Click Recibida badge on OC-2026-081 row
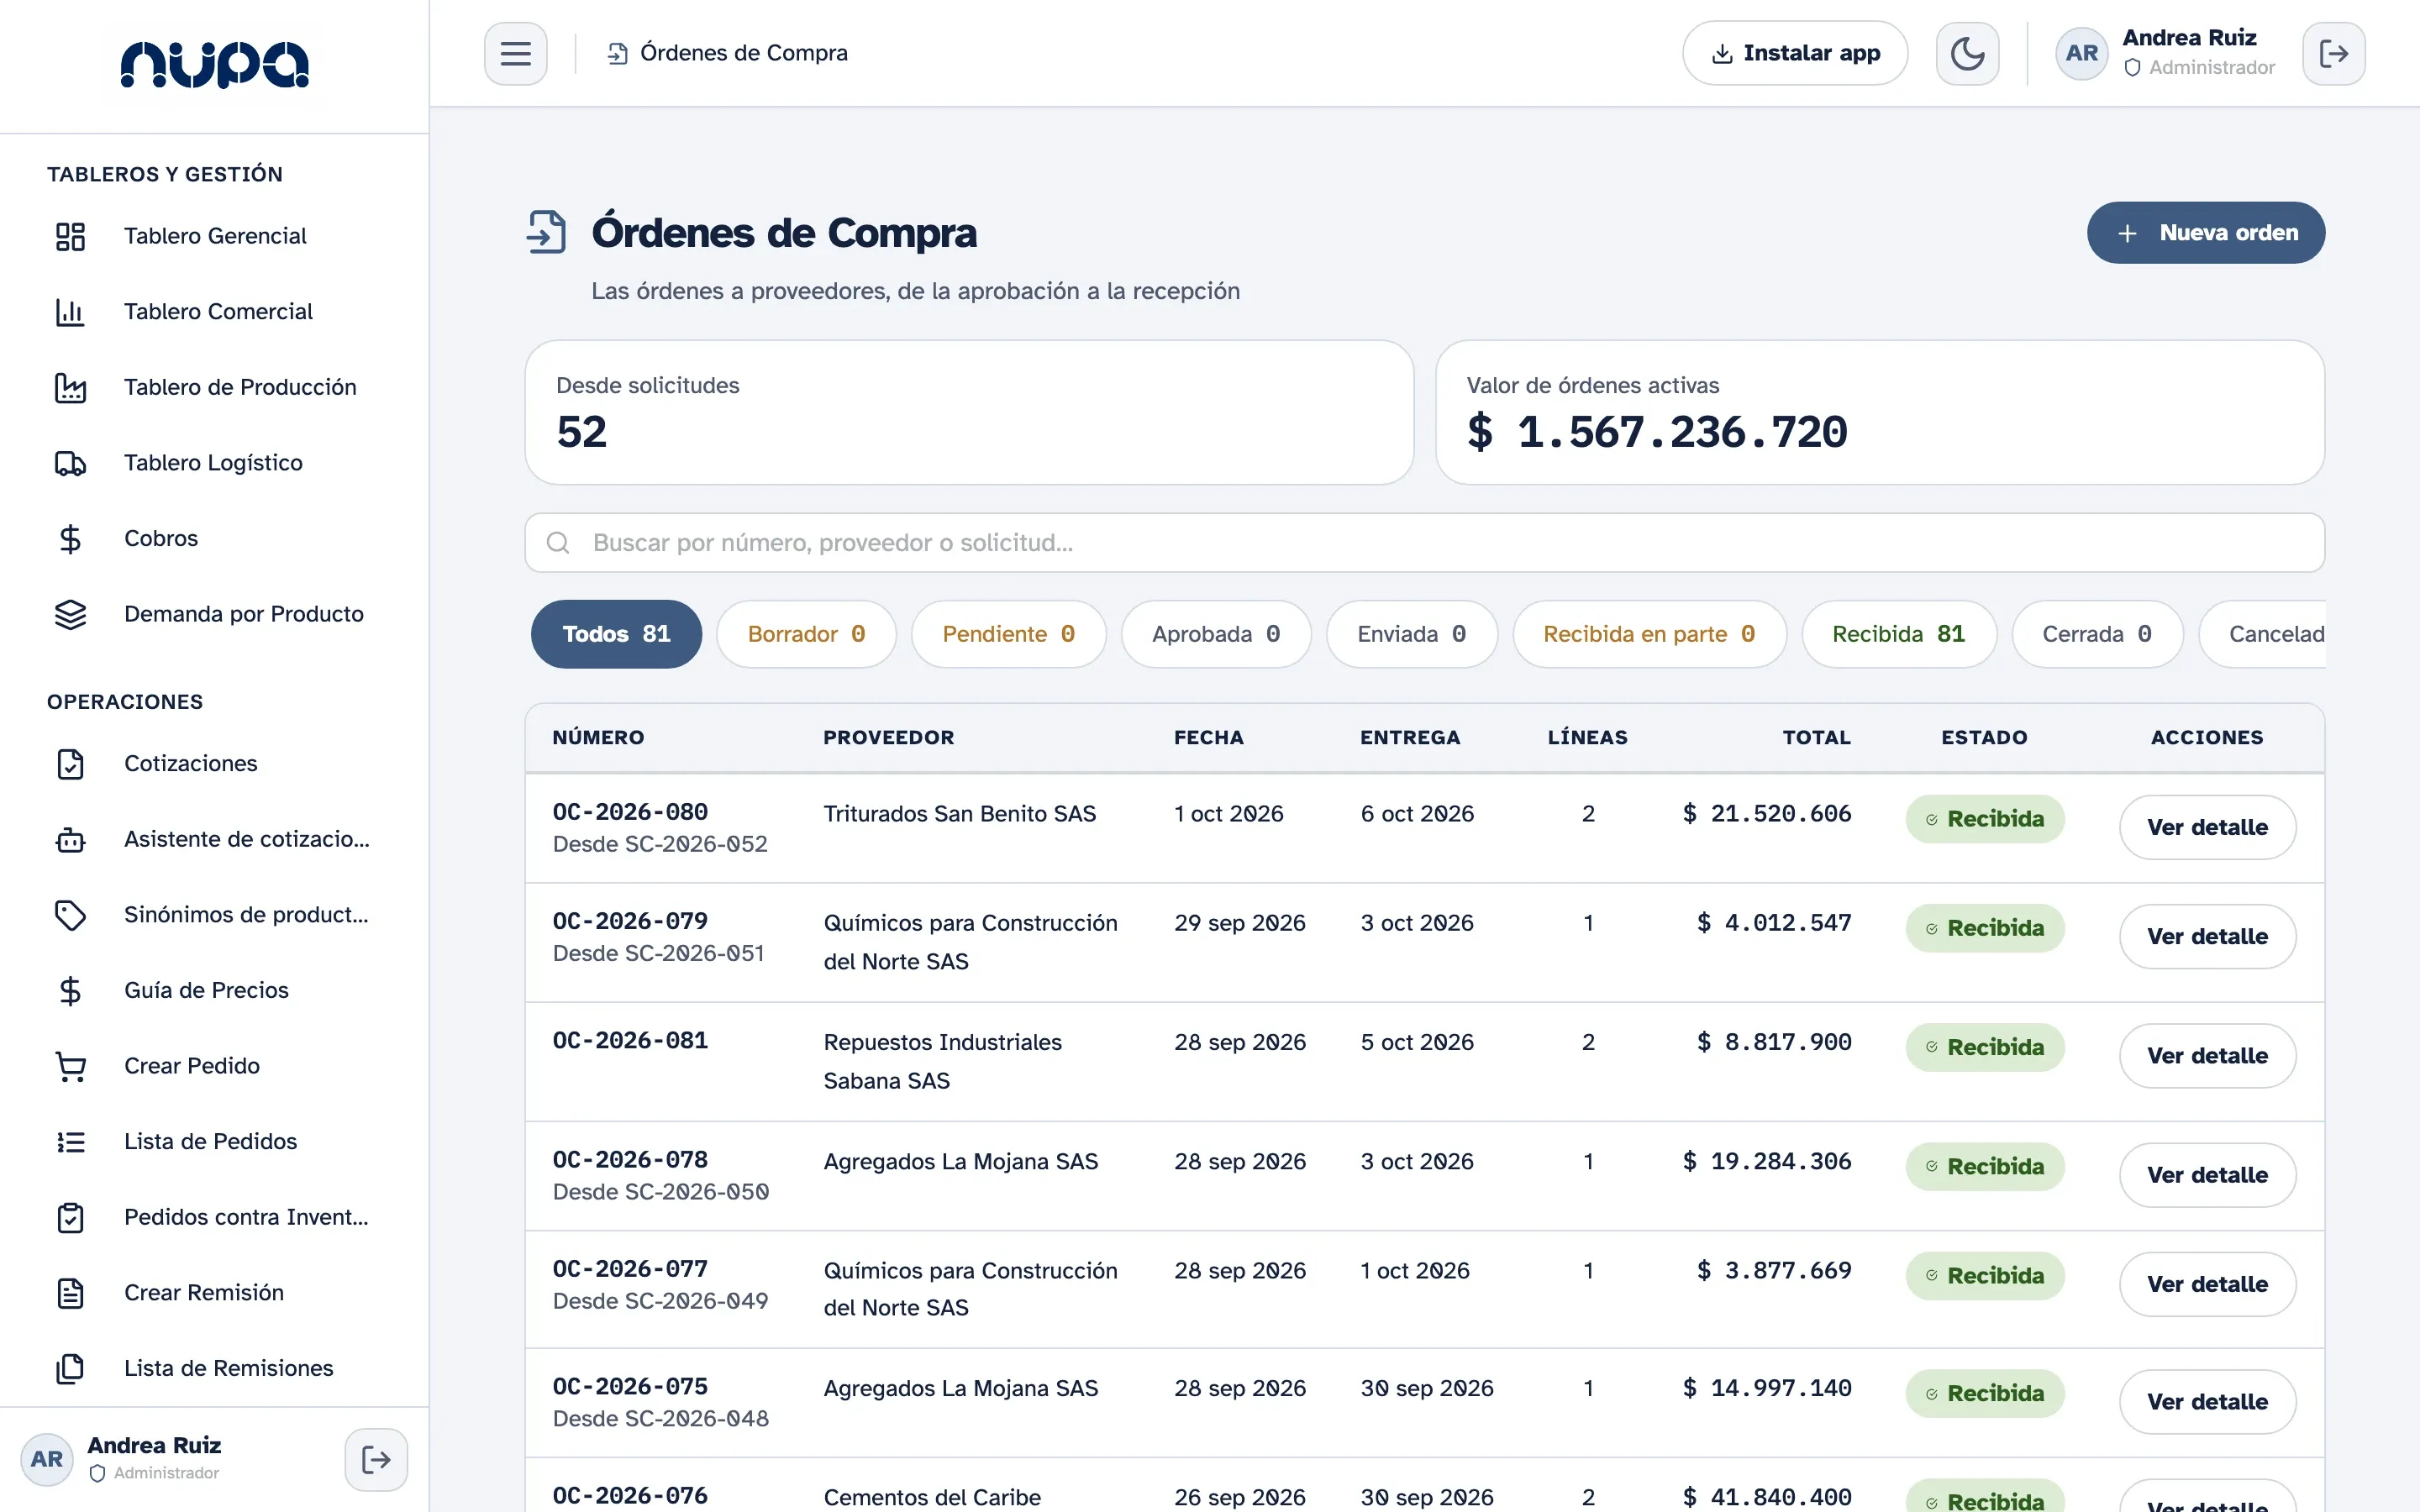Screen dimensions: 2420x1512 1984,1047
